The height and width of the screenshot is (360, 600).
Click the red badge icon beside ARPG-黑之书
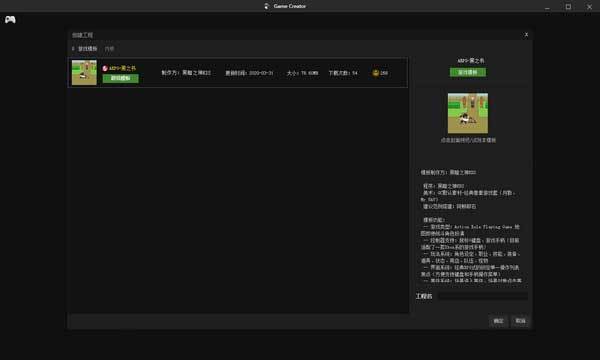click(105, 68)
